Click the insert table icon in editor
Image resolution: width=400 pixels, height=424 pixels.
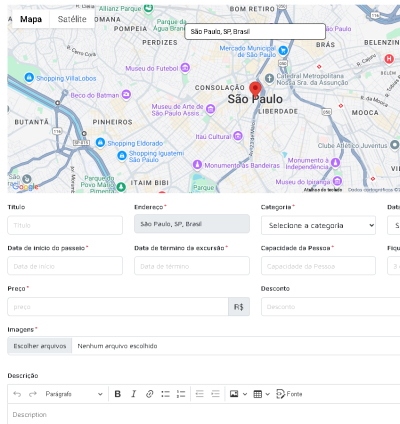coord(258,394)
